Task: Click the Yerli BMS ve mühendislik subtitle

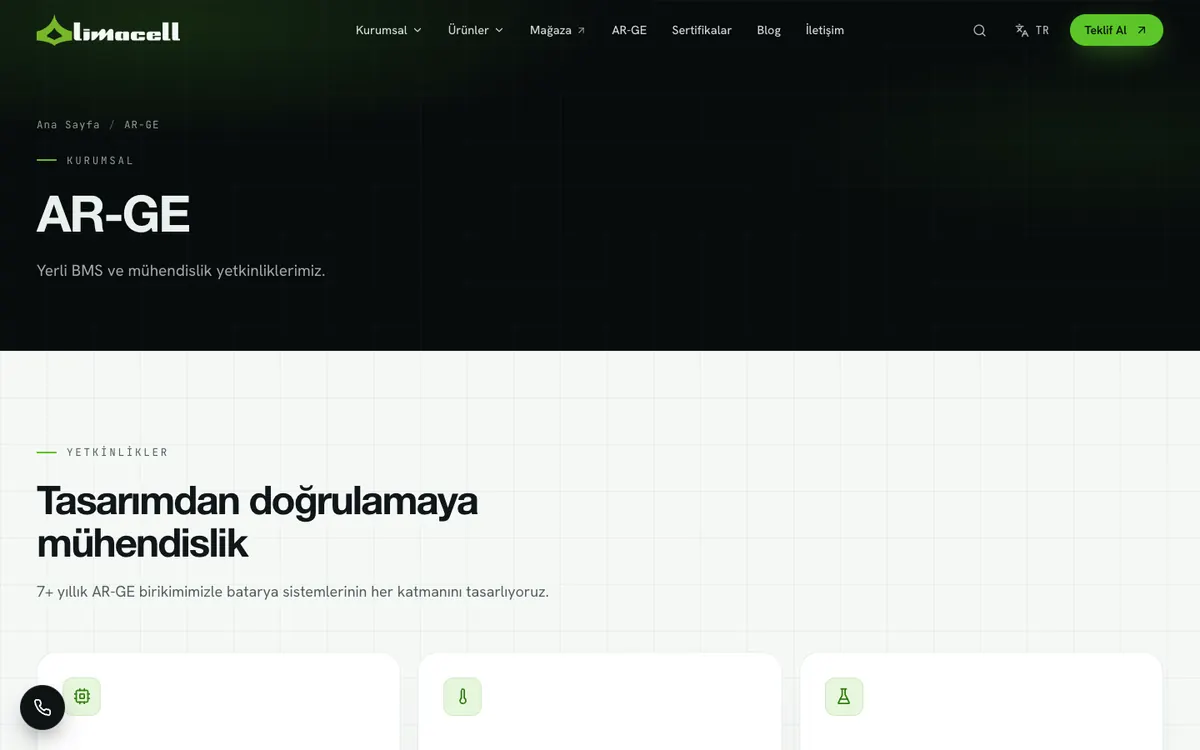Action: click(x=181, y=270)
